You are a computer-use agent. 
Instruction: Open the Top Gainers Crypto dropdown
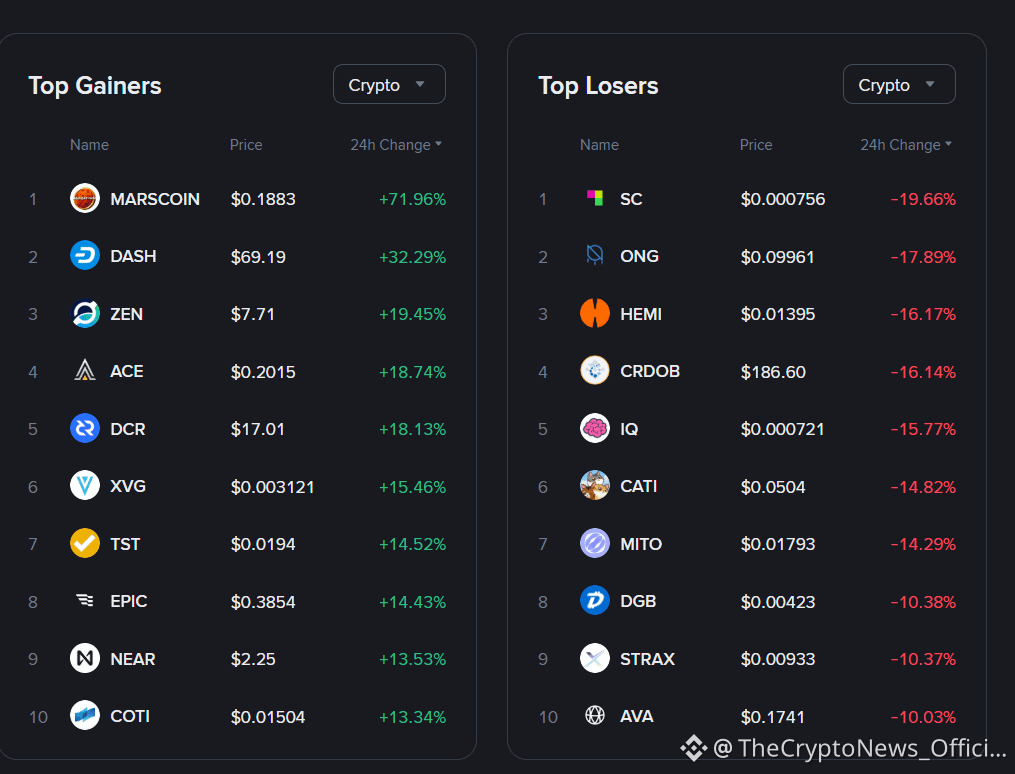click(x=389, y=84)
